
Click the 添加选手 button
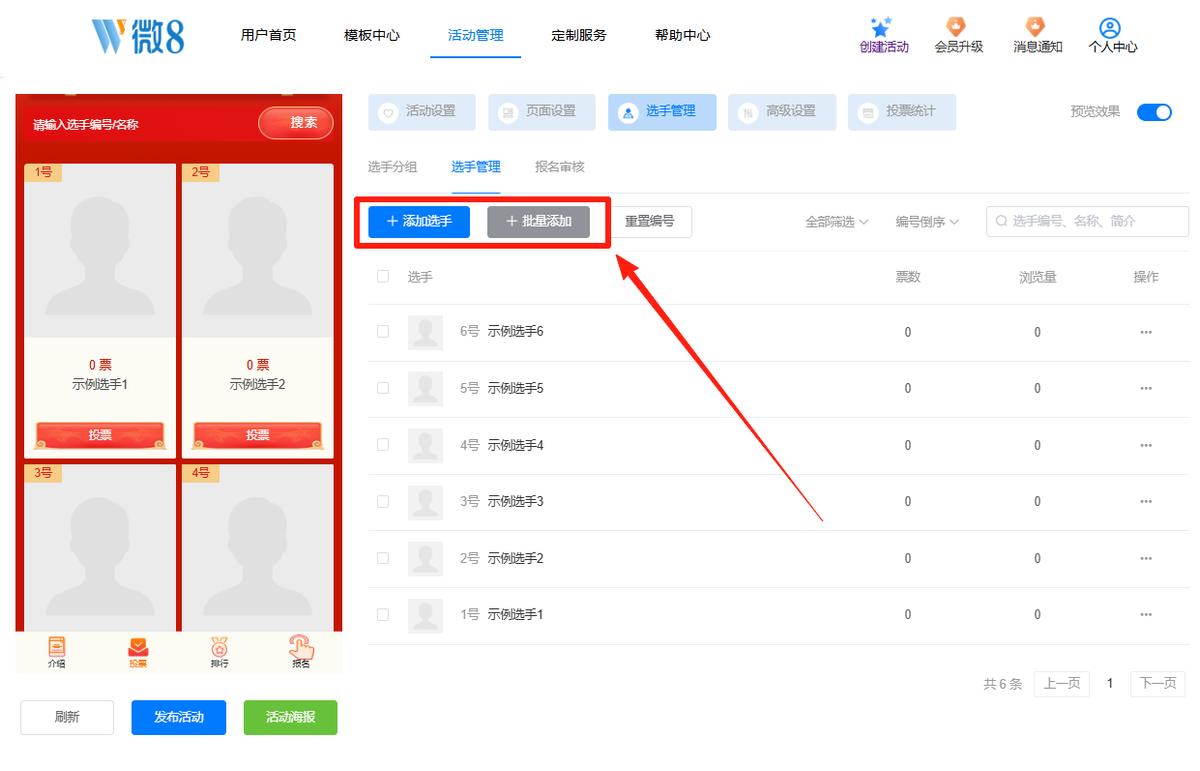419,221
